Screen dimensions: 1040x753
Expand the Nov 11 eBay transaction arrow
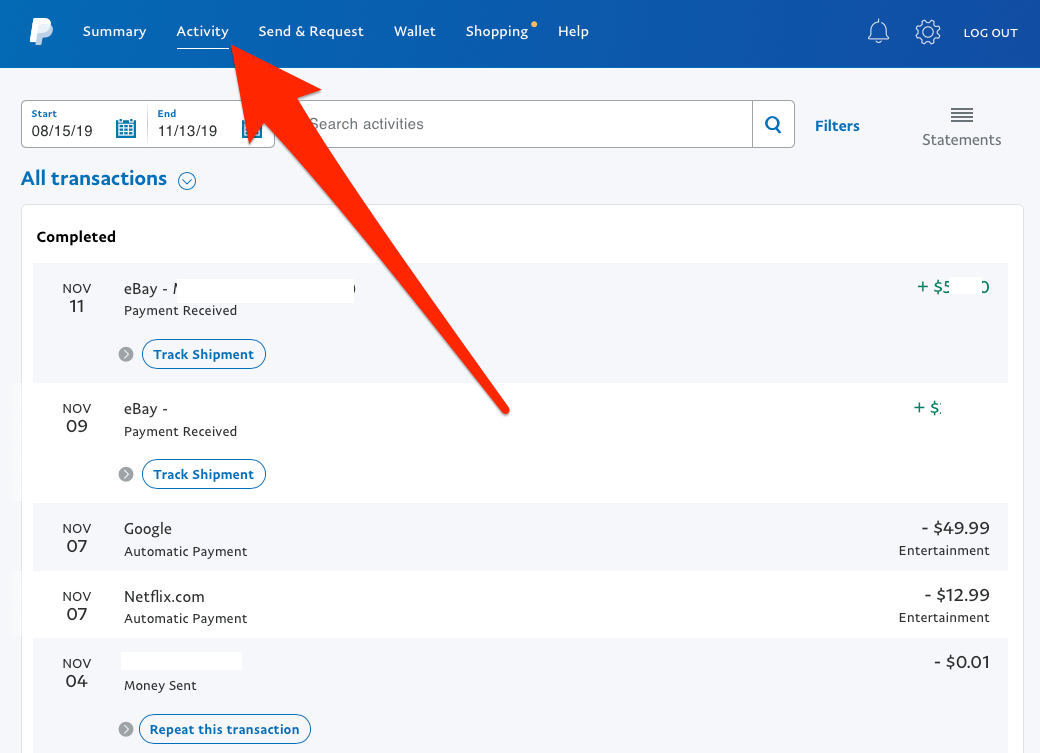pyautogui.click(x=126, y=354)
